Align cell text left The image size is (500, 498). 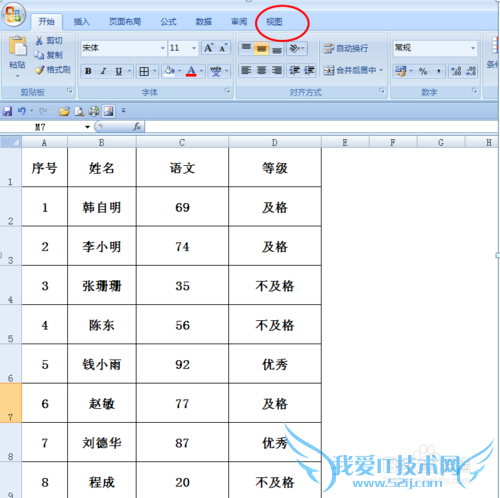246,70
